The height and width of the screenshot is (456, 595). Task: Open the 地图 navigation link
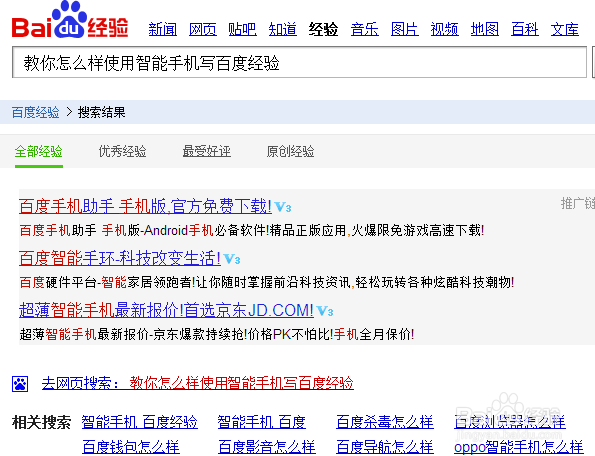[485, 29]
